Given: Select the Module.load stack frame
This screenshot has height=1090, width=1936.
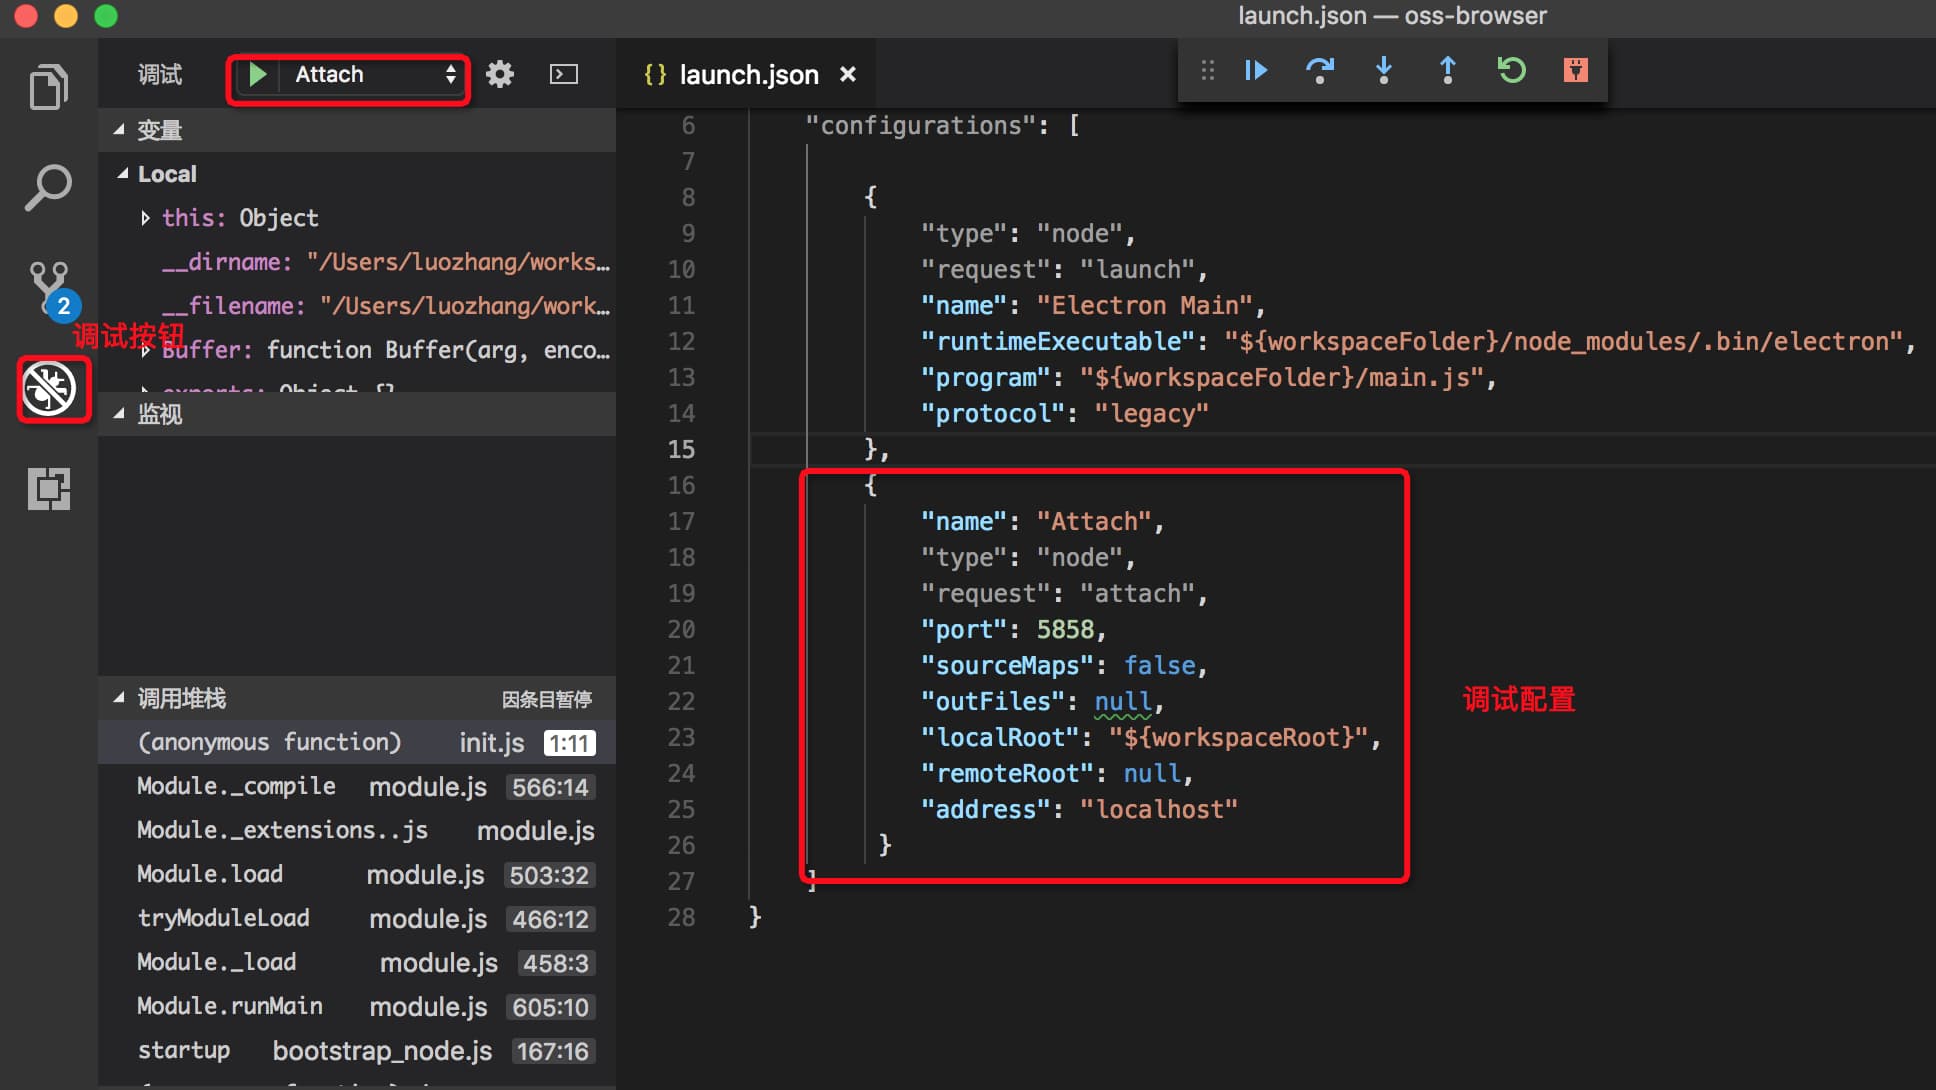Looking at the screenshot, I should (x=210, y=874).
